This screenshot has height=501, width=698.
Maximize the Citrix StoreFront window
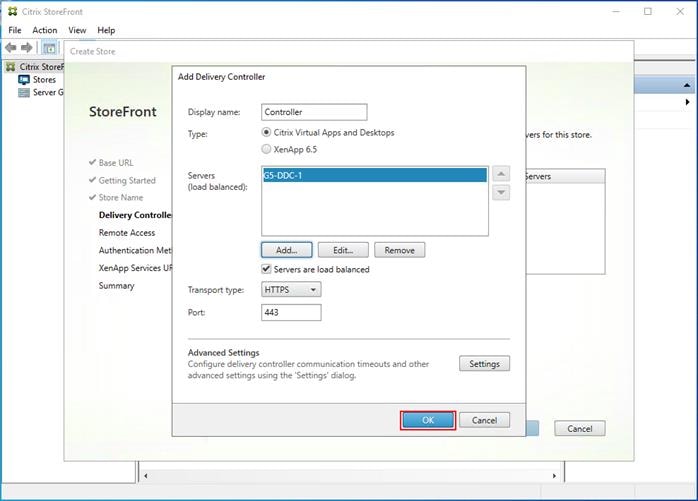pyautogui.click(x=648, y=12)
